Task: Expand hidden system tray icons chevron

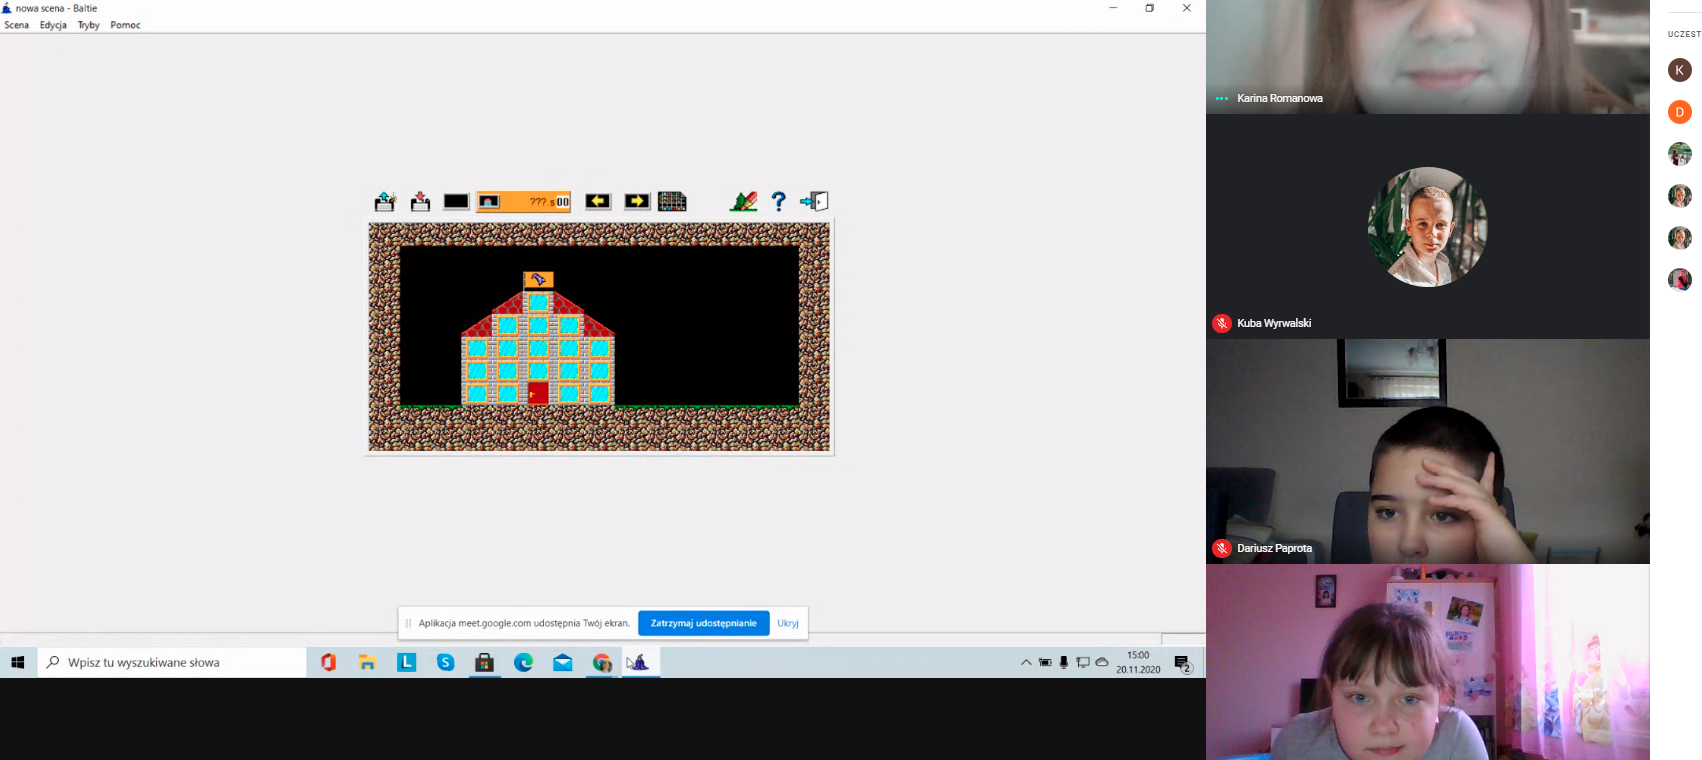Action: [1026, 662]
